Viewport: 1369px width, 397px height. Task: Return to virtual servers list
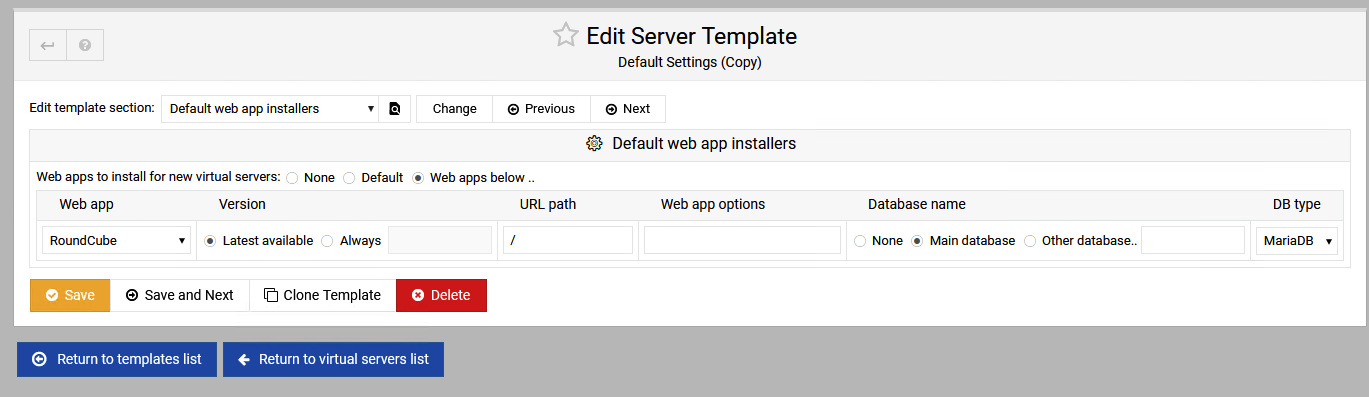[333, 359]
